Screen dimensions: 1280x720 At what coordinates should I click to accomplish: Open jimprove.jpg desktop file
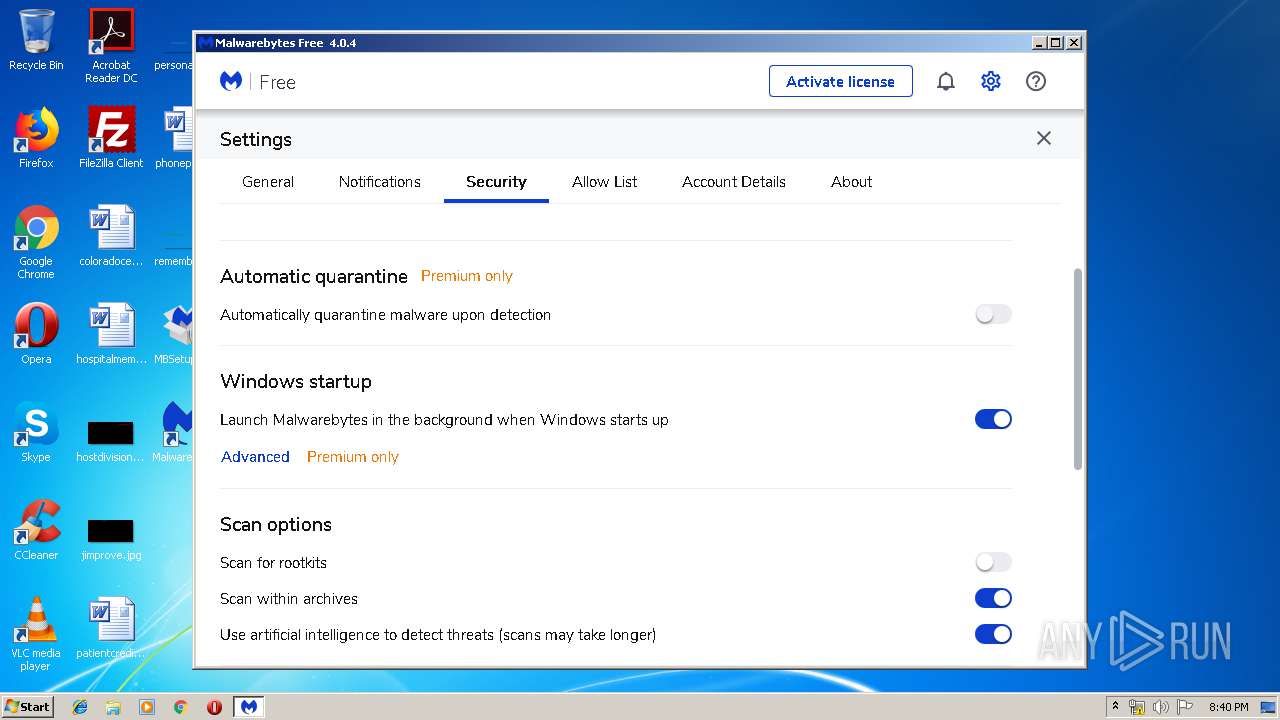tap(111, 539)
